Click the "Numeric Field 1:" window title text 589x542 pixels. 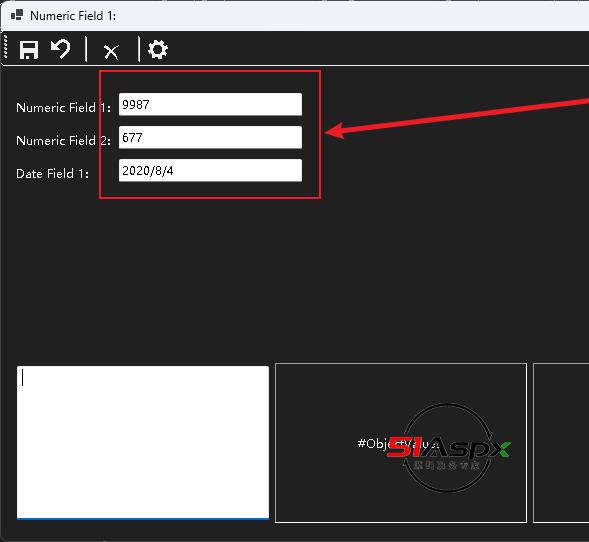pos(73,16)
